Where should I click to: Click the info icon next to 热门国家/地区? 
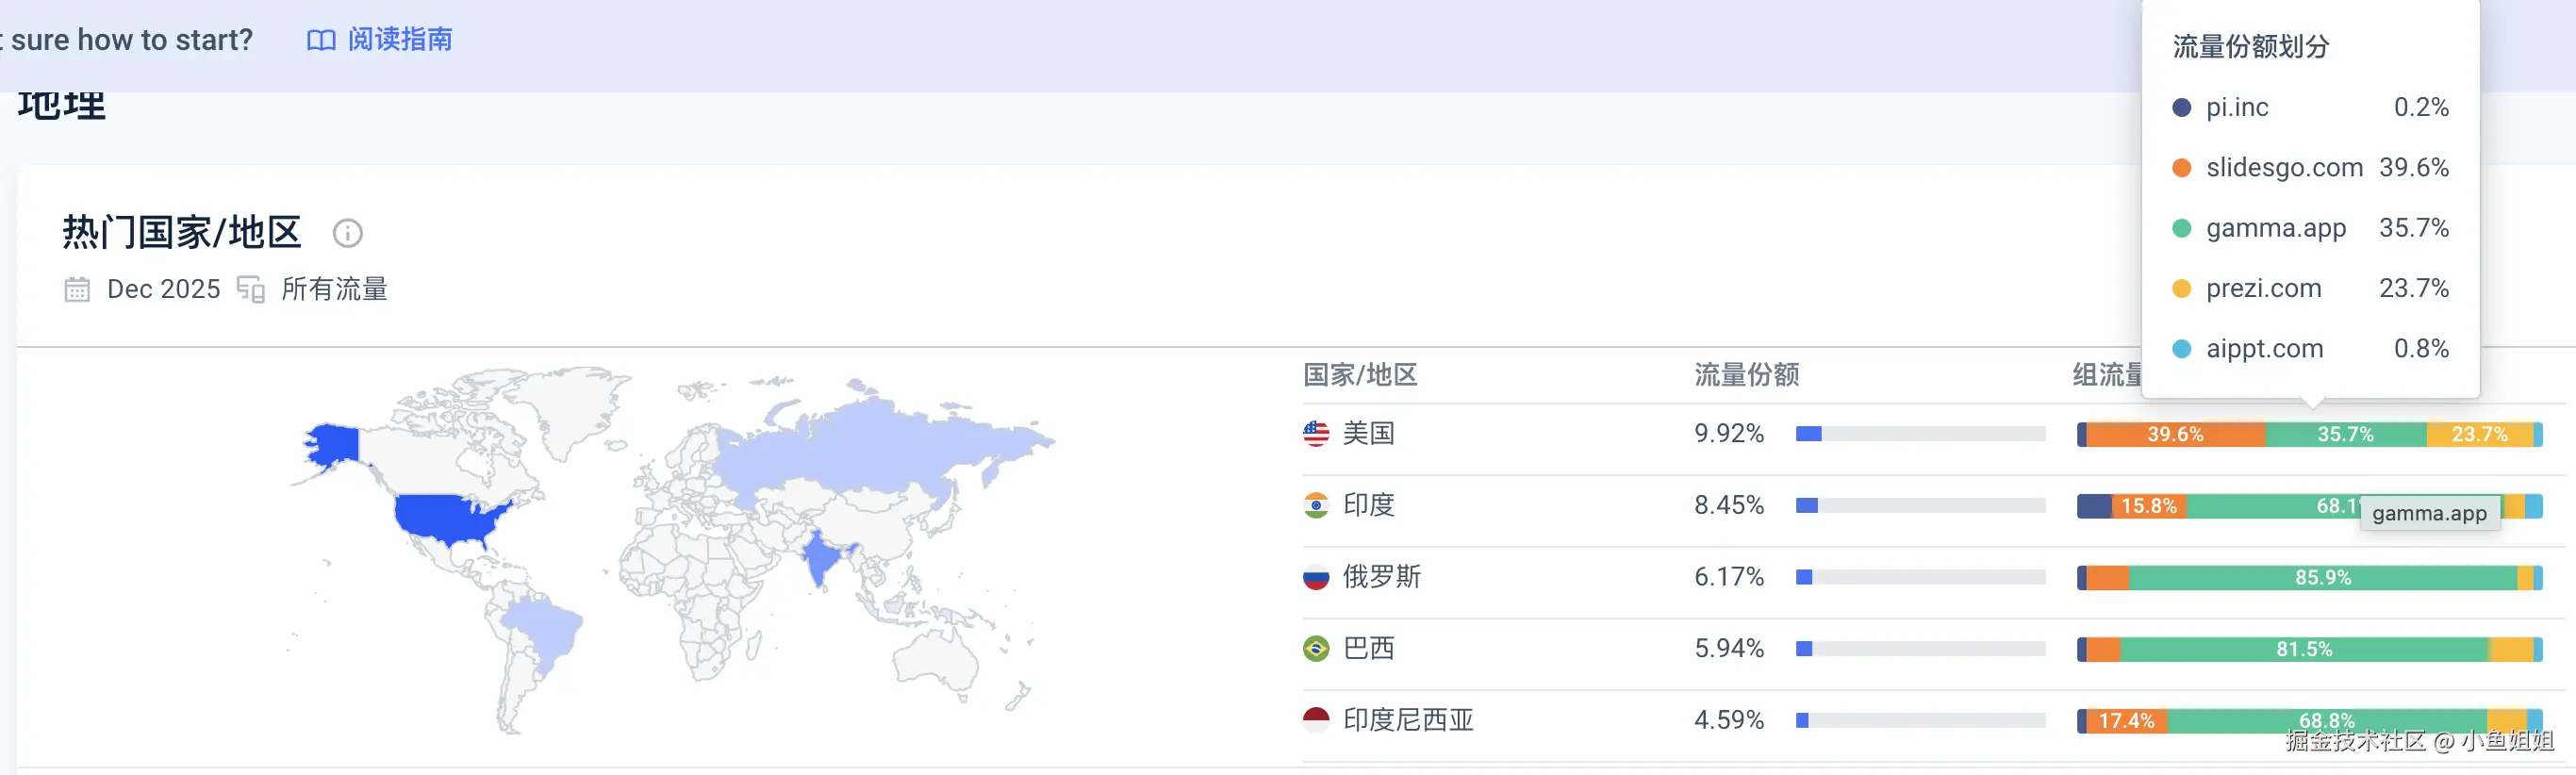click(x=347, y=233)
